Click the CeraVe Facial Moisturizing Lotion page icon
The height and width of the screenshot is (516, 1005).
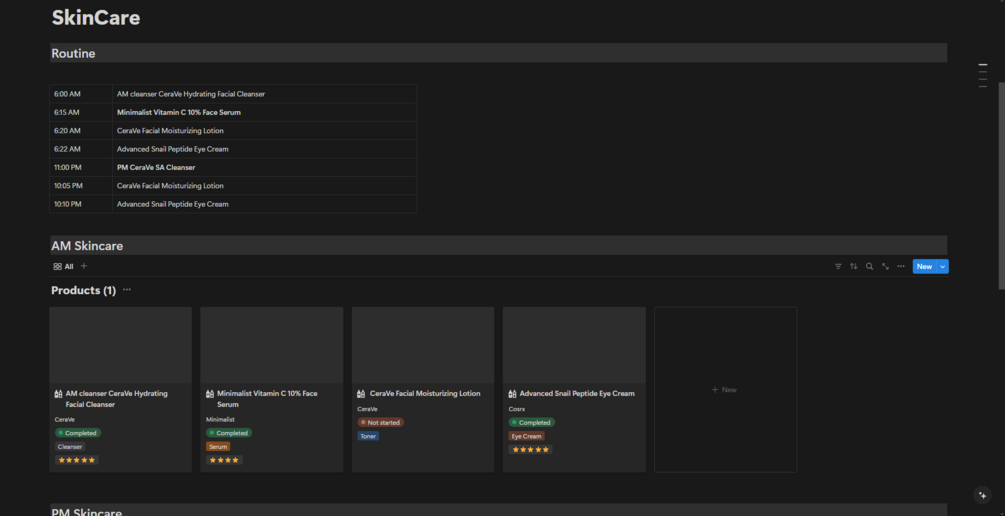click(x=361, y=394)
